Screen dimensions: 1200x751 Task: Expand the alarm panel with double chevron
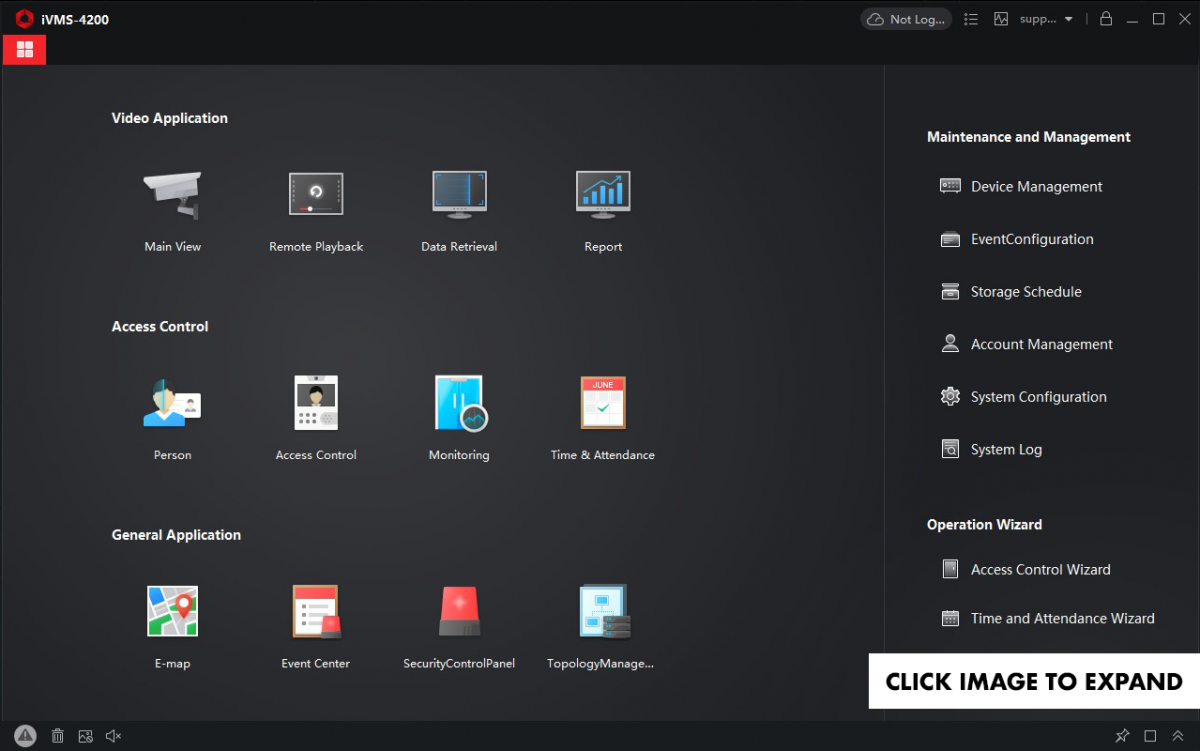[x=1178, y=736]
